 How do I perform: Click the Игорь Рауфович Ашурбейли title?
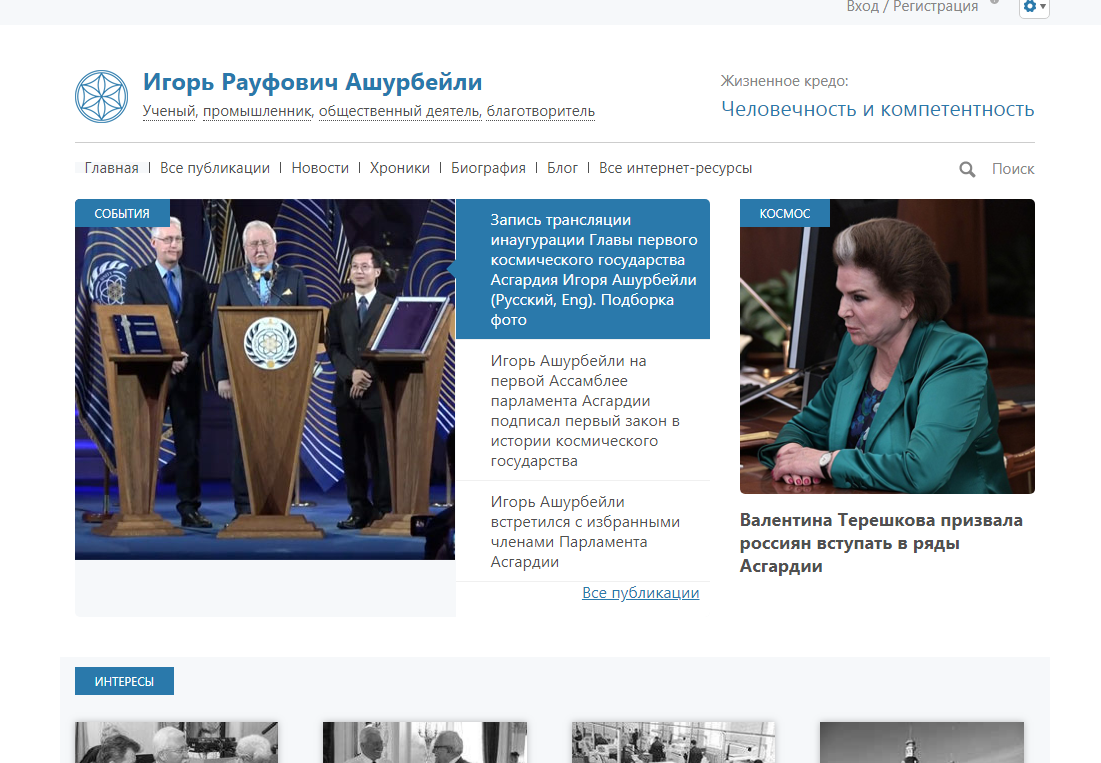click(312, 82)
